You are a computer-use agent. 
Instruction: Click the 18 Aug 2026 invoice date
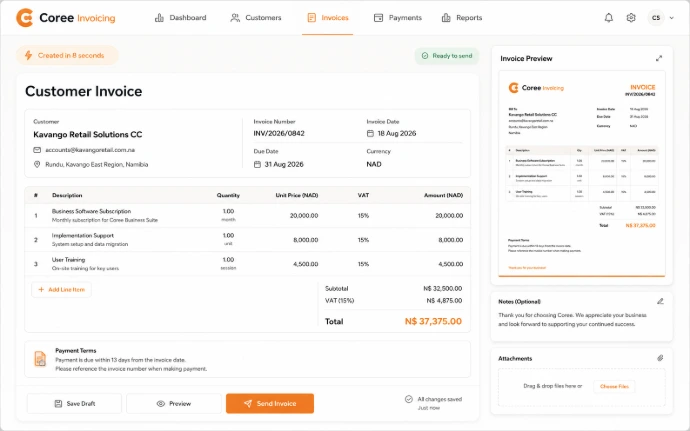coord(396,133)
